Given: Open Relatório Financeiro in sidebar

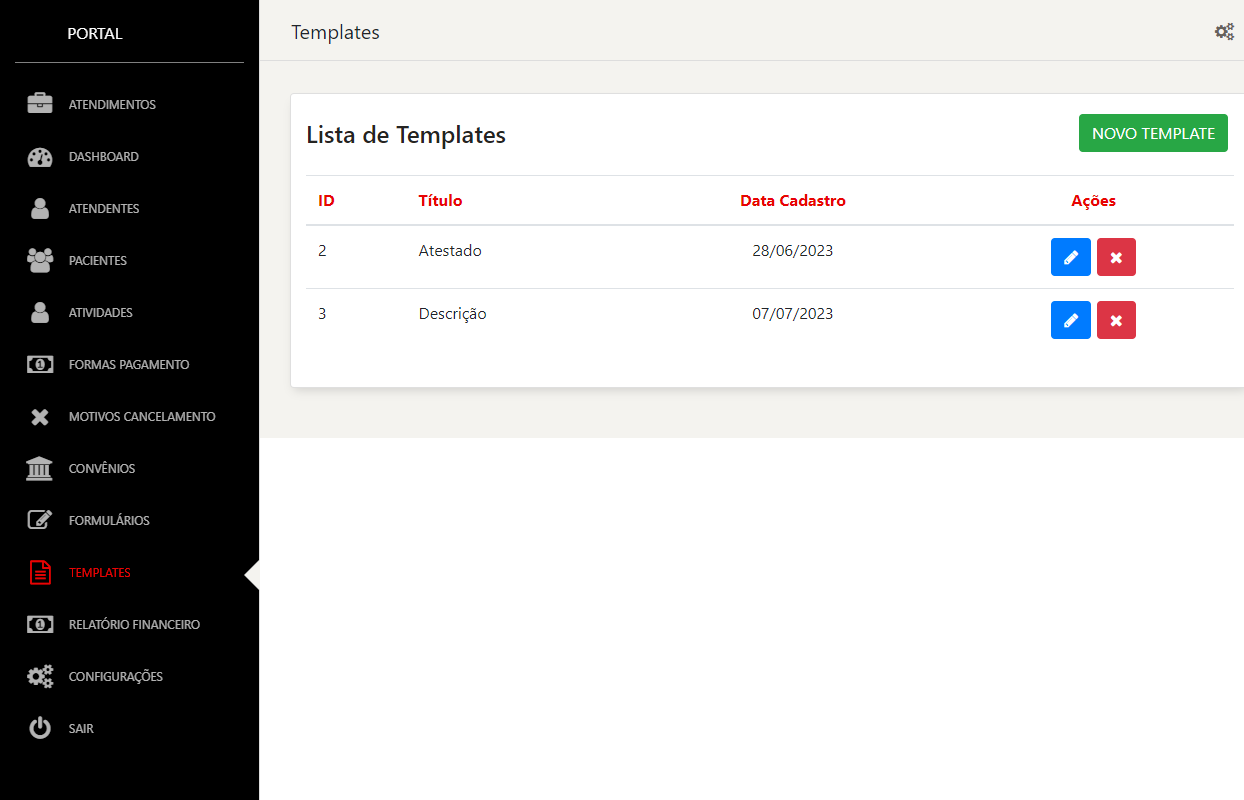Looking at the screenshot, I should 134,625.
